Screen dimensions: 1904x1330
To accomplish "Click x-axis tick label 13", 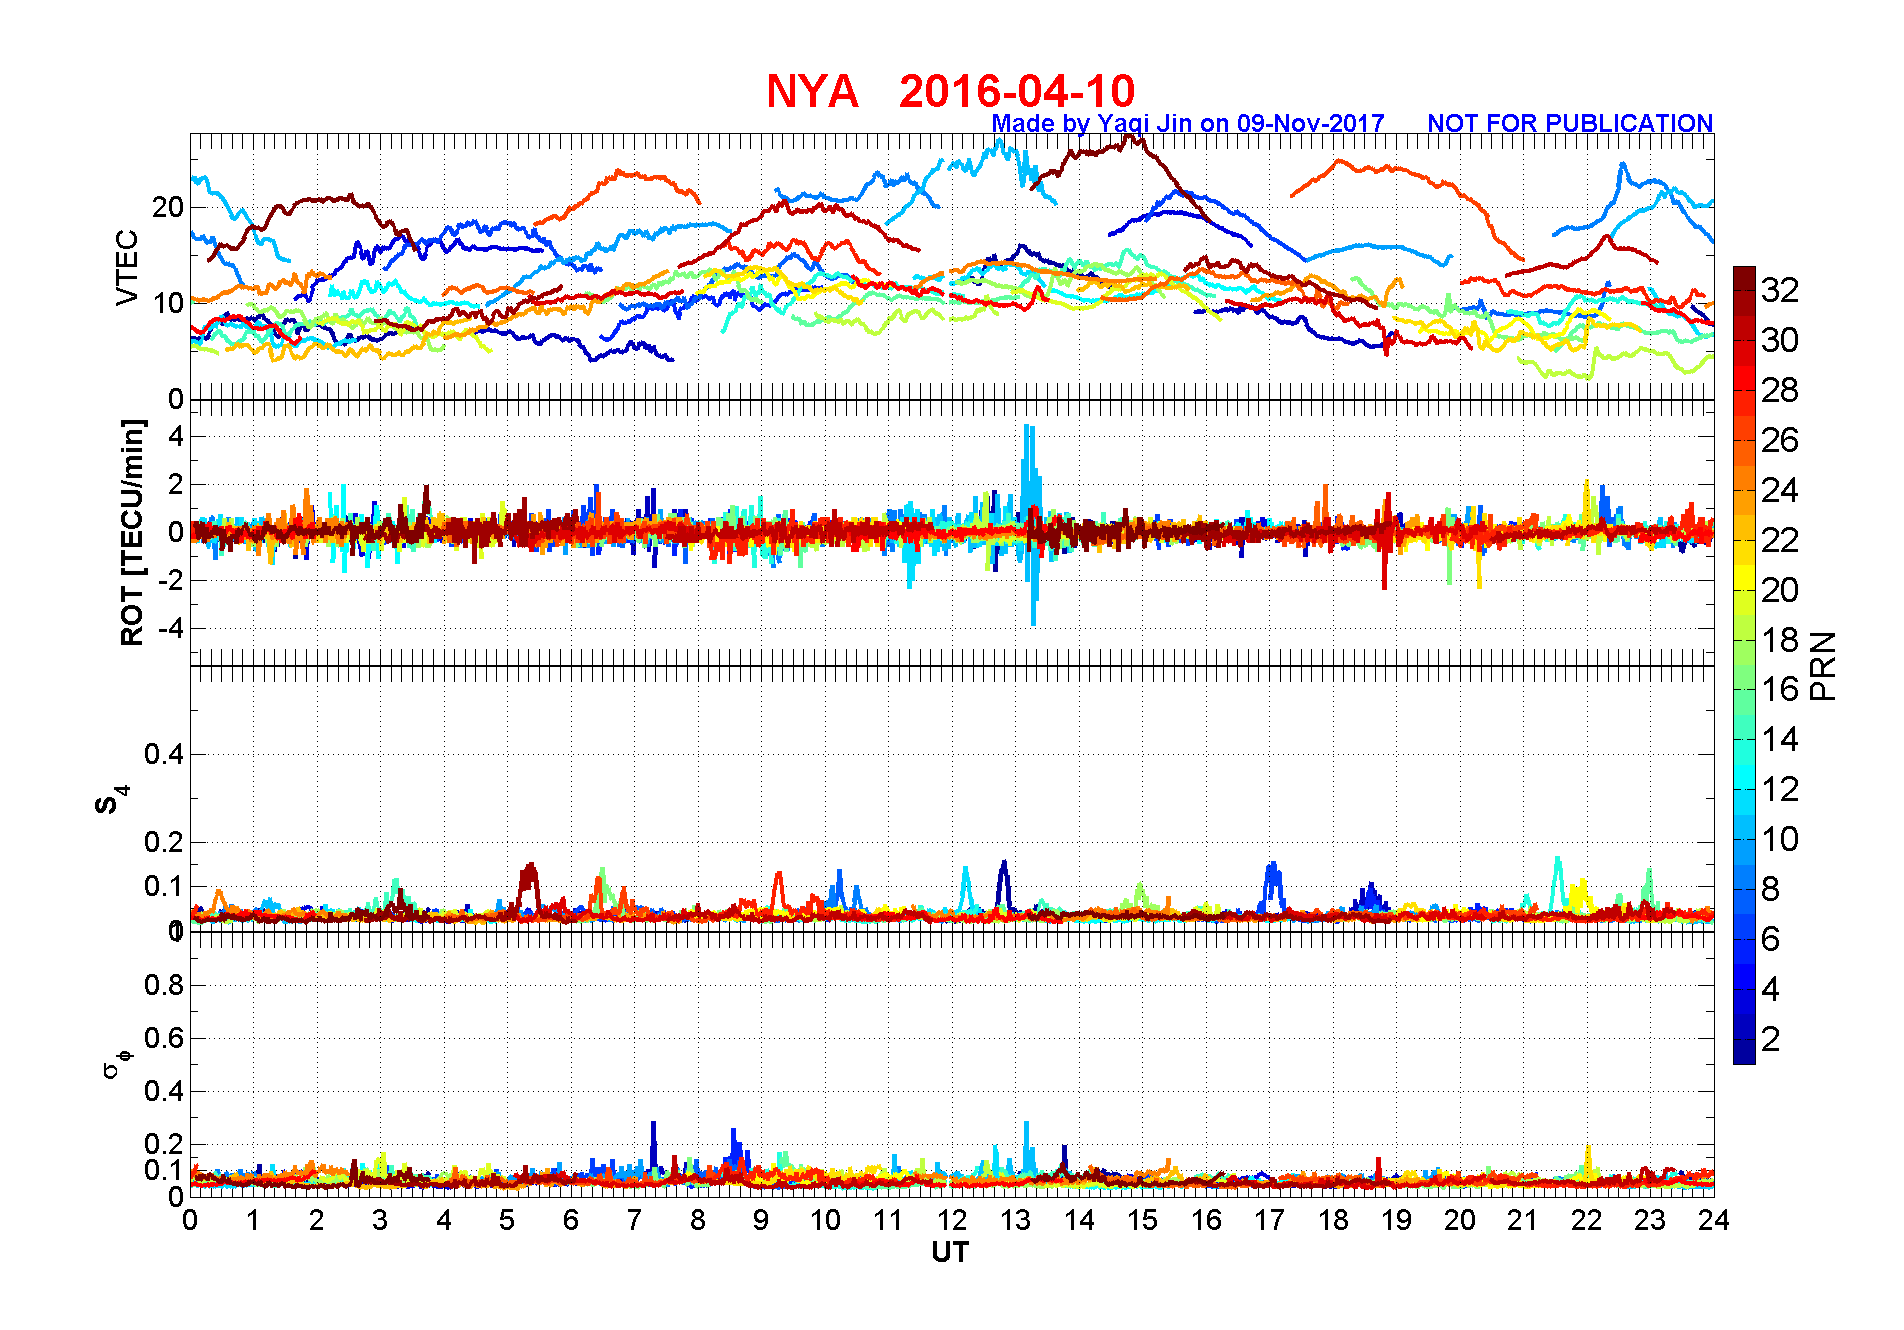I will 1015,1220.
